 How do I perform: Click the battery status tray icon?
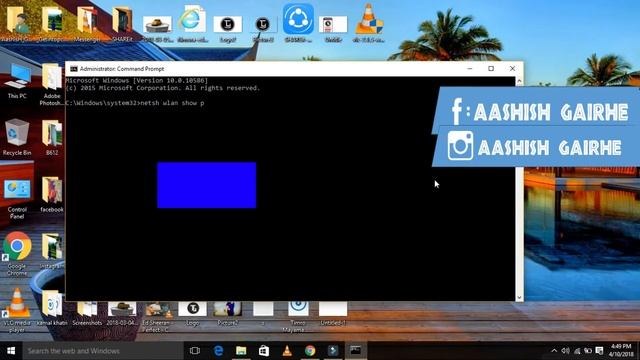[588, 351]
